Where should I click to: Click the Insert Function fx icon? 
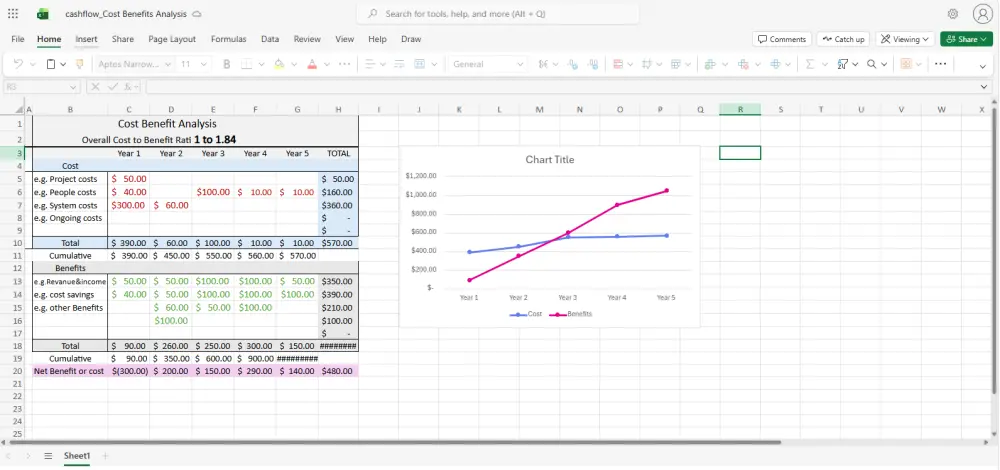click(129, 87)
